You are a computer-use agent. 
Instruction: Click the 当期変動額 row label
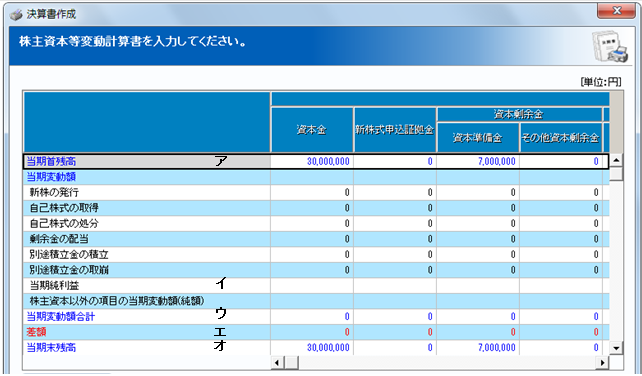(147, 177)
